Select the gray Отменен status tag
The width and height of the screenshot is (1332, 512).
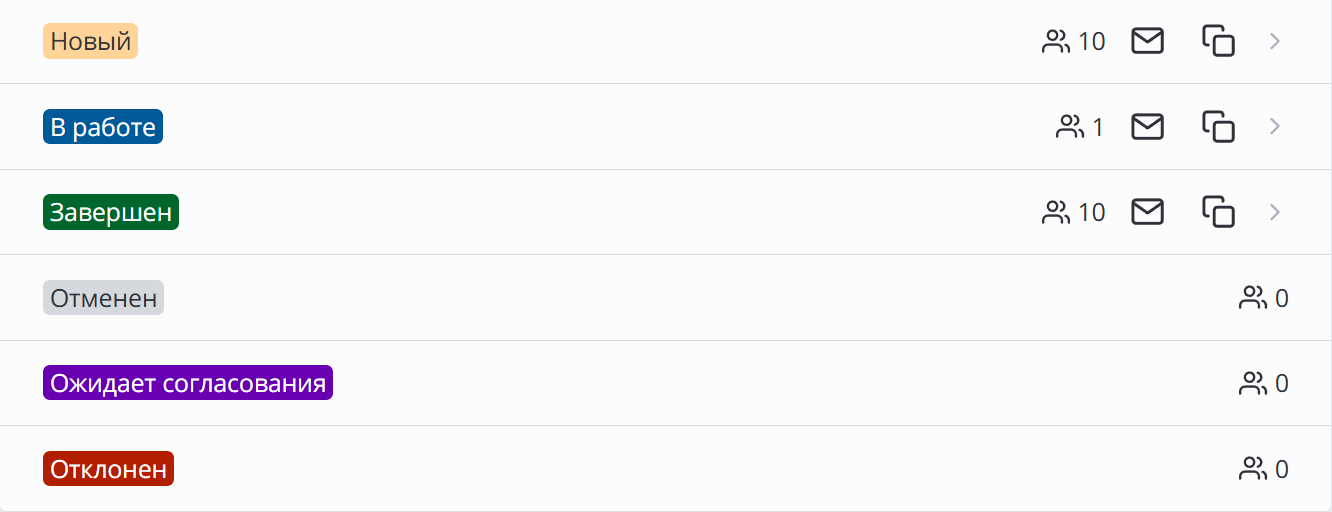[x=103, y=298]
